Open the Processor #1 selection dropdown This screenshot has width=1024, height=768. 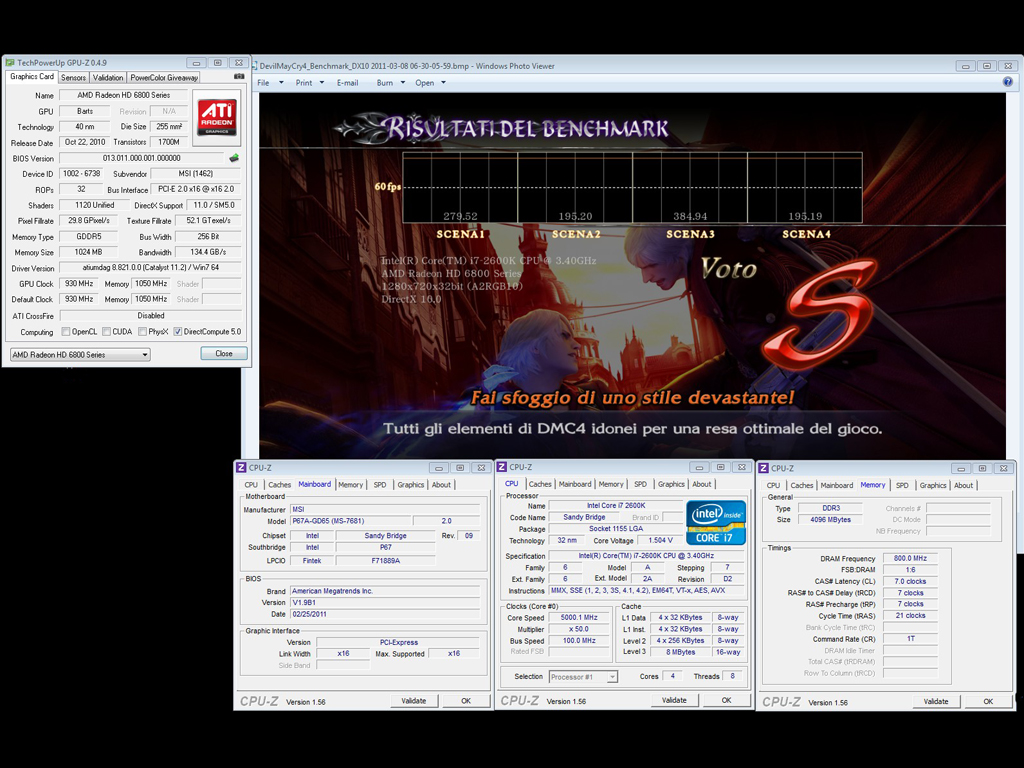pos(583,677)
